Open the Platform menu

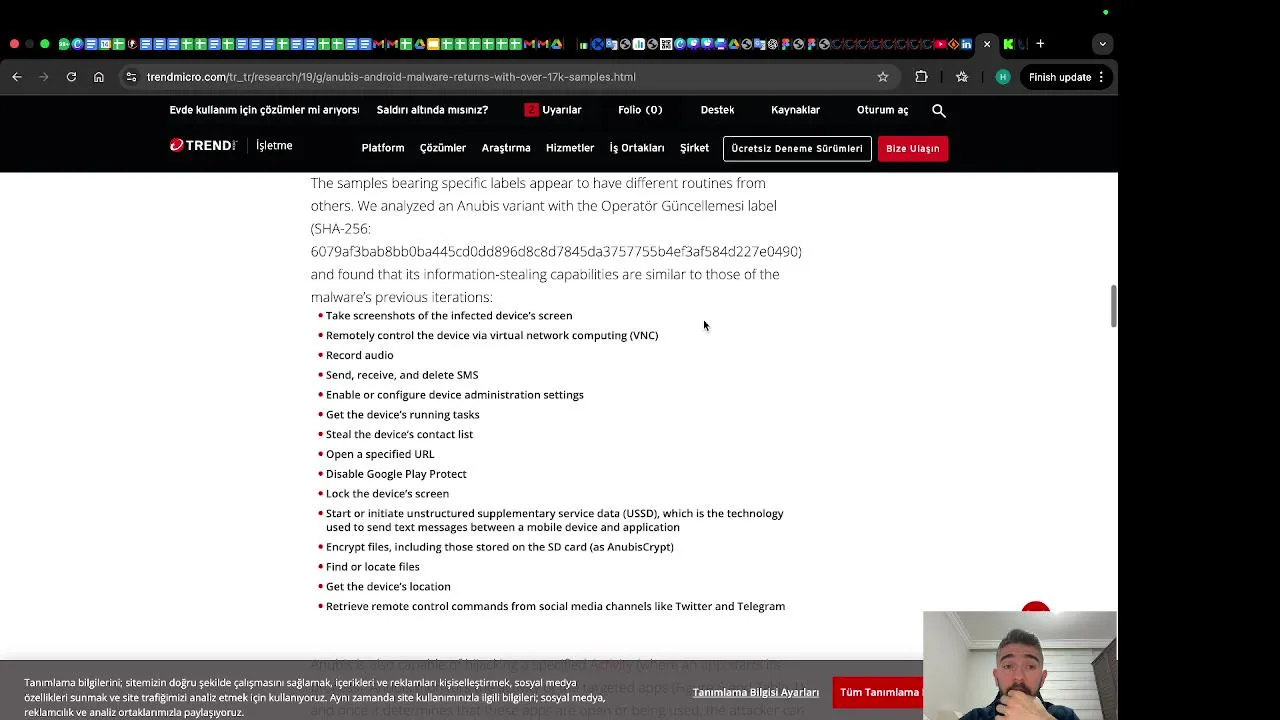[x=383, y=148]
